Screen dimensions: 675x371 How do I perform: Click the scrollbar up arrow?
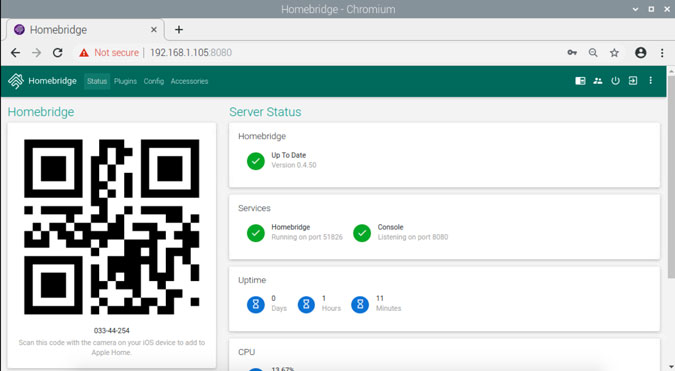(x=671, y=70)
